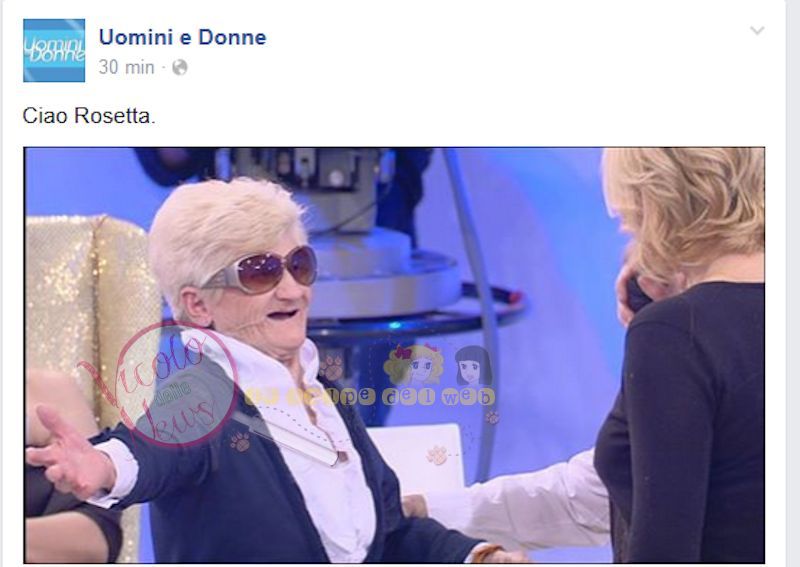The image size is (800, 567).
Task: Open the Uomini e Donne profile picture
Action: pos(54,51)
